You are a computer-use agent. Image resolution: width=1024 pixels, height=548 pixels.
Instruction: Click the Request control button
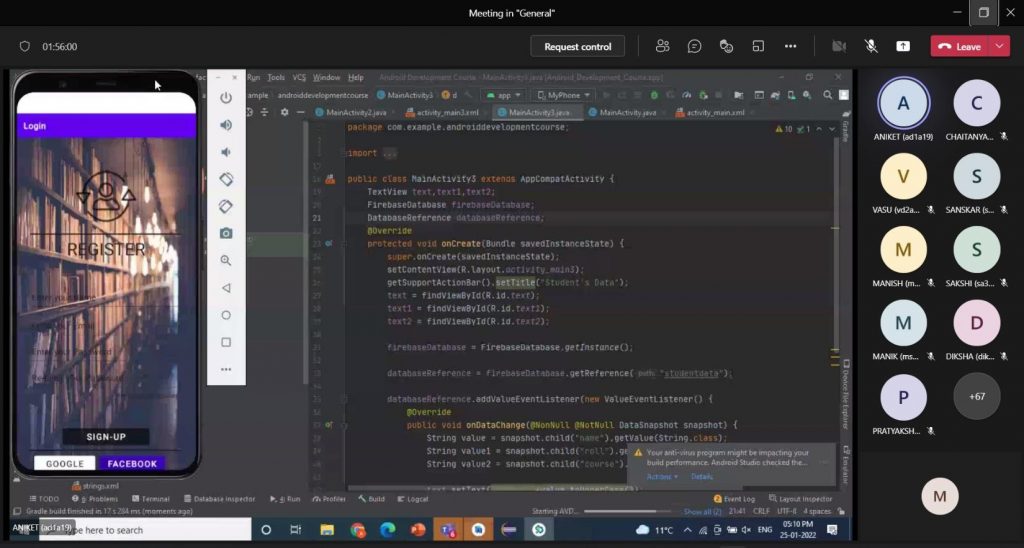point(577,46)
